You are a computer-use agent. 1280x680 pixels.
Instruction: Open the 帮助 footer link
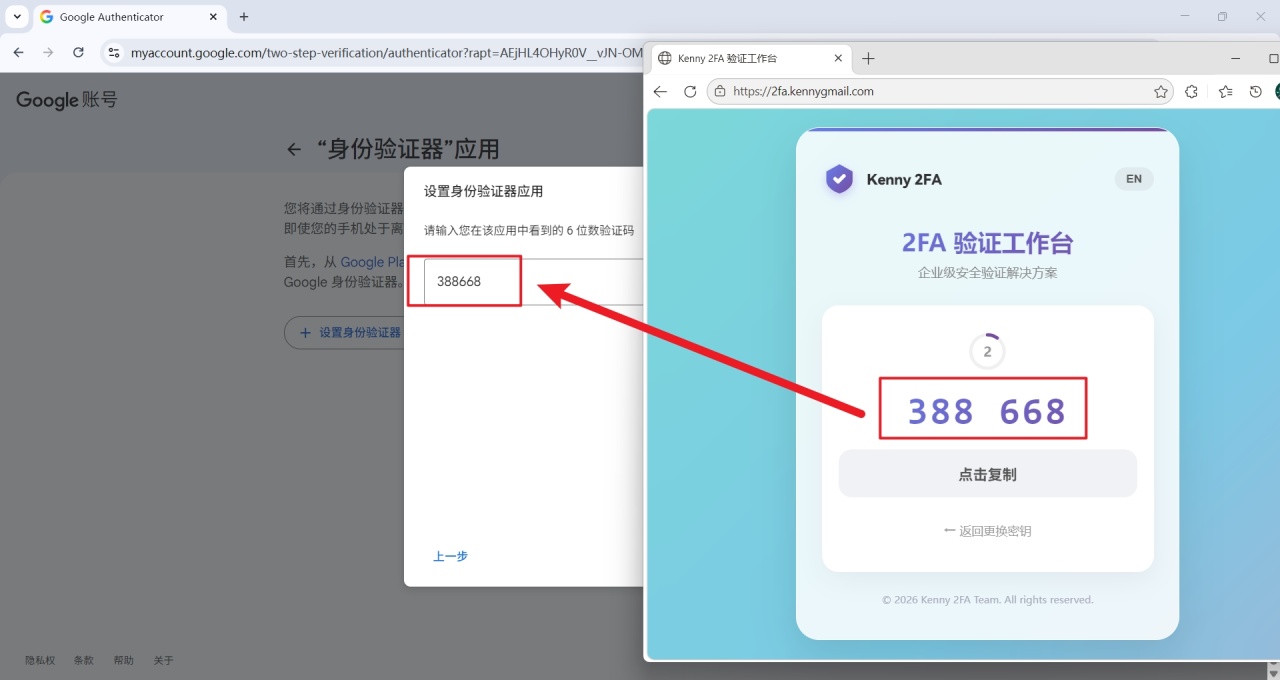point(123,660)
